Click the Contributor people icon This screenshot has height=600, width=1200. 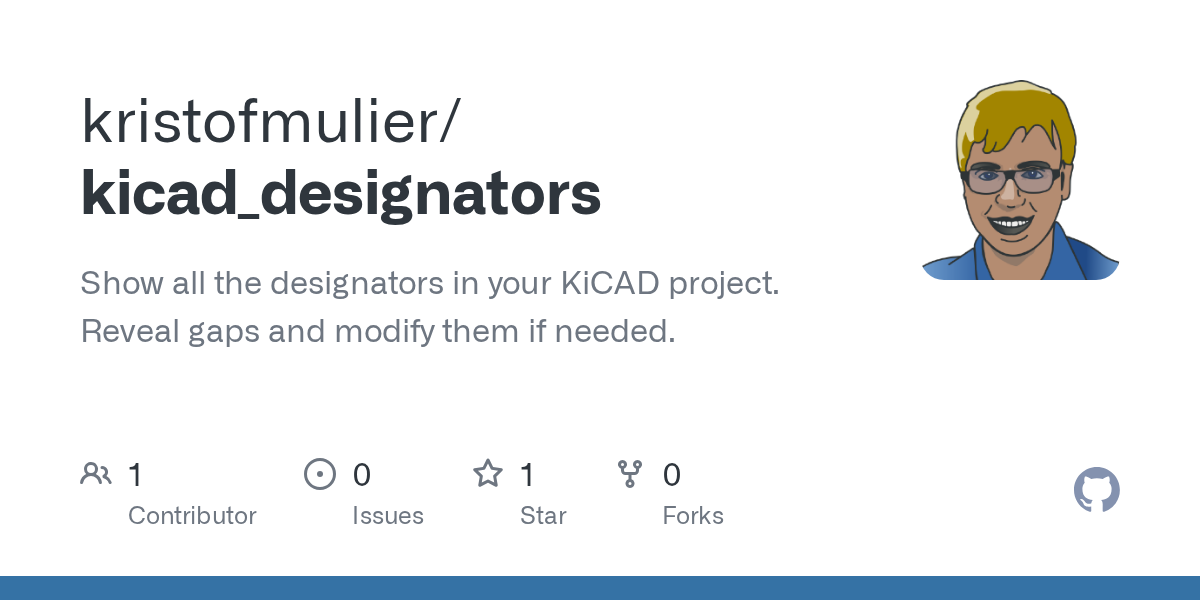pos(96,474)
